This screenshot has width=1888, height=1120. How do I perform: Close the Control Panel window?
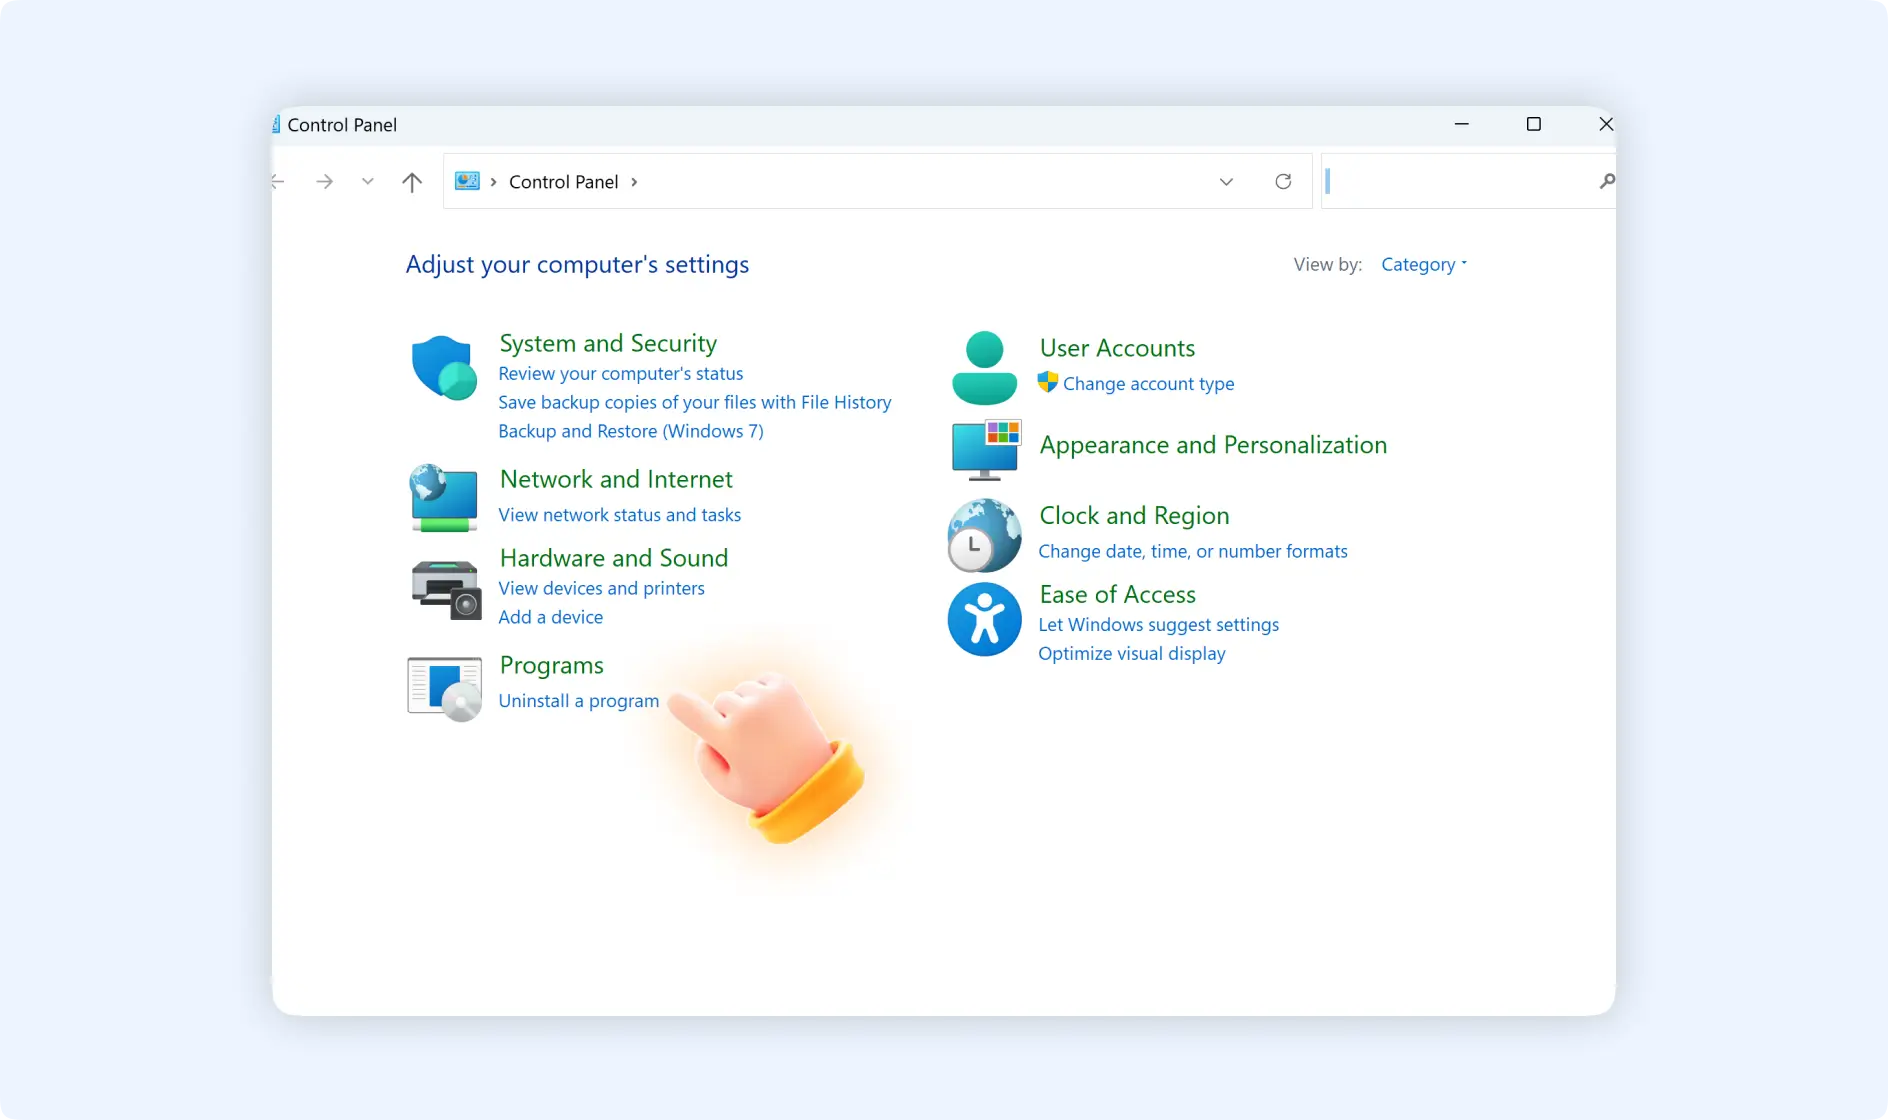point(1606,124)
